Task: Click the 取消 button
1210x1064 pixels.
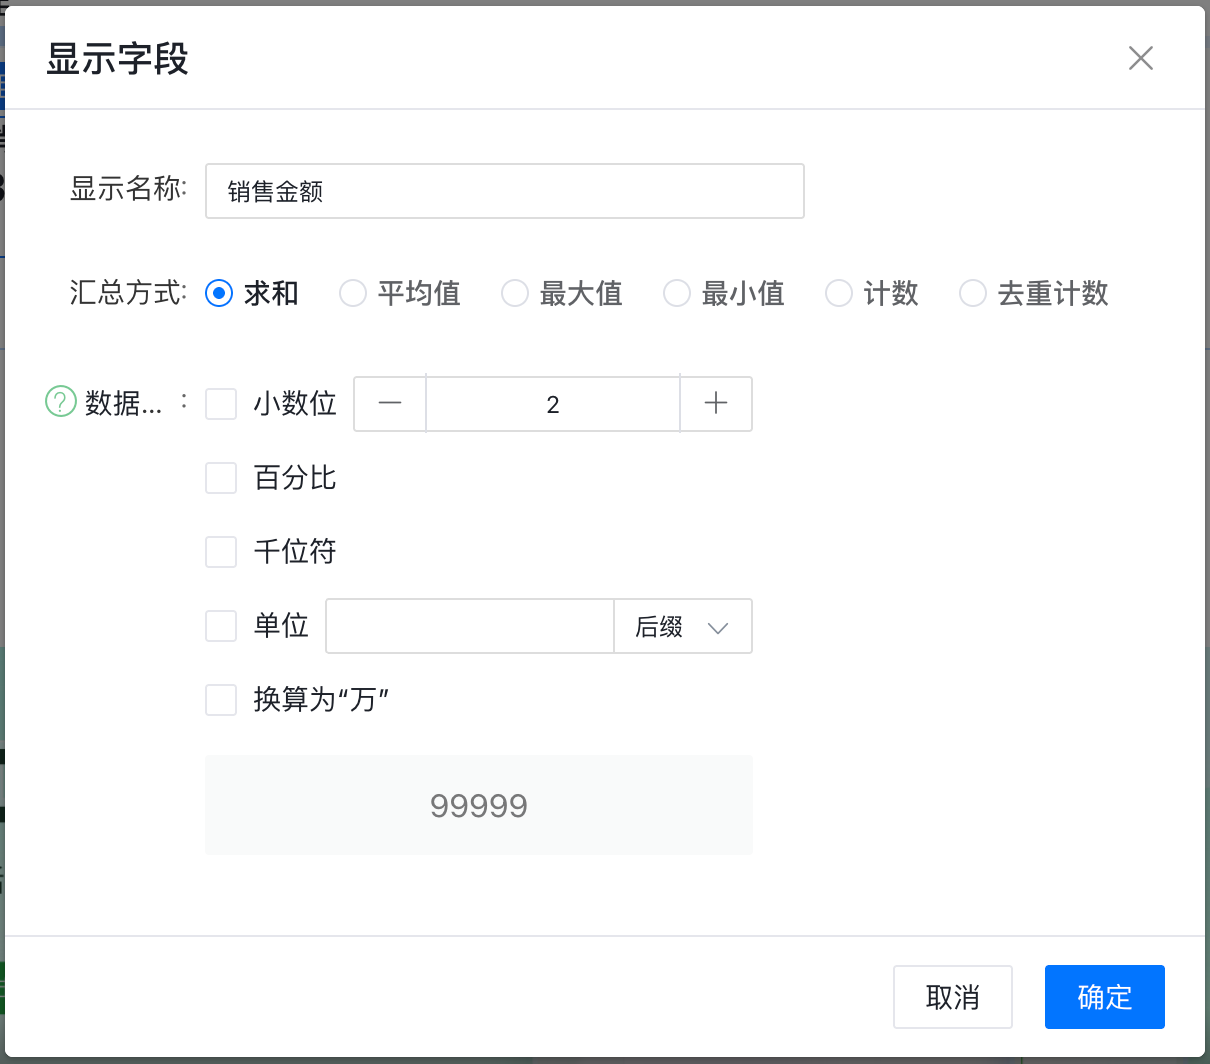Action: pos(952,997)
